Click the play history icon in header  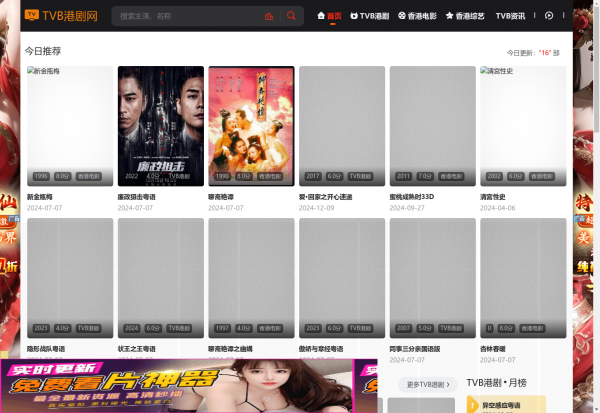549,16
